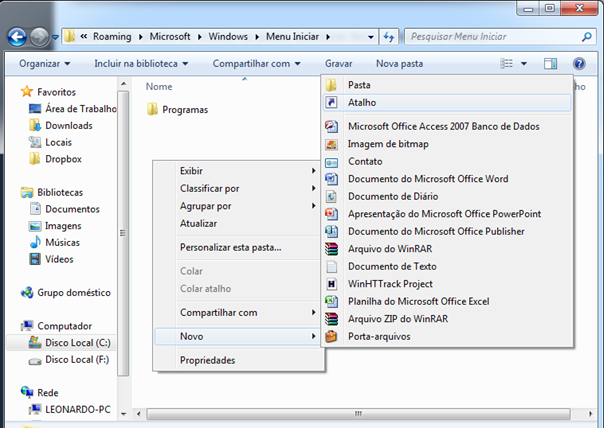
Task: Create Documento do Microsoft Office Word
Action: click(x=447, y=179)
